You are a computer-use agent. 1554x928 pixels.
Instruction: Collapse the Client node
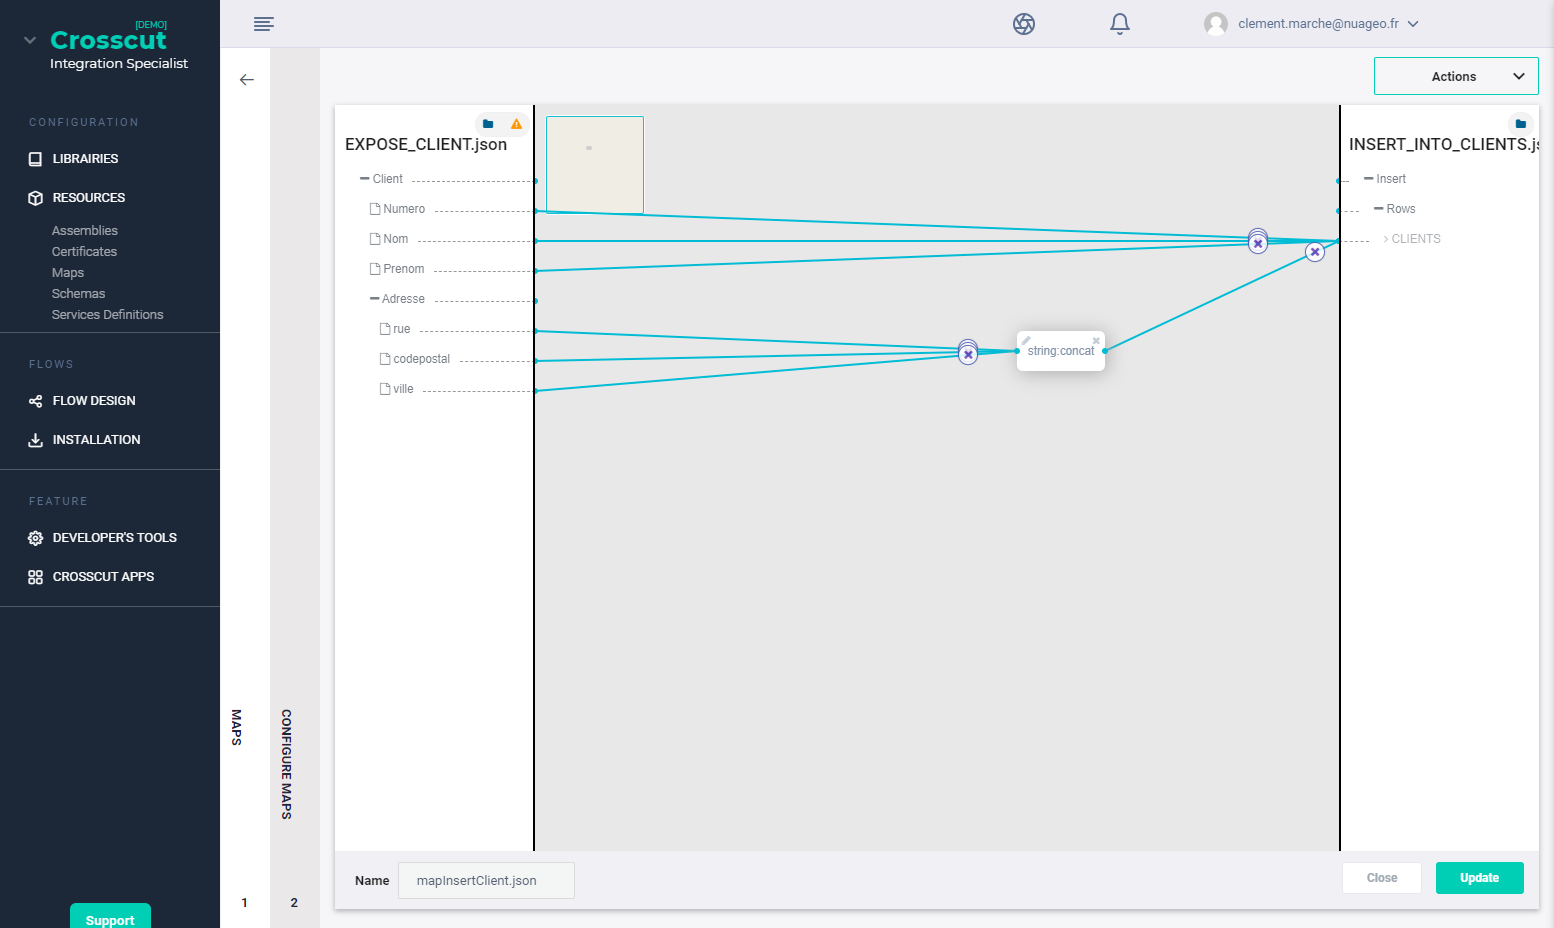coord(365,179)
